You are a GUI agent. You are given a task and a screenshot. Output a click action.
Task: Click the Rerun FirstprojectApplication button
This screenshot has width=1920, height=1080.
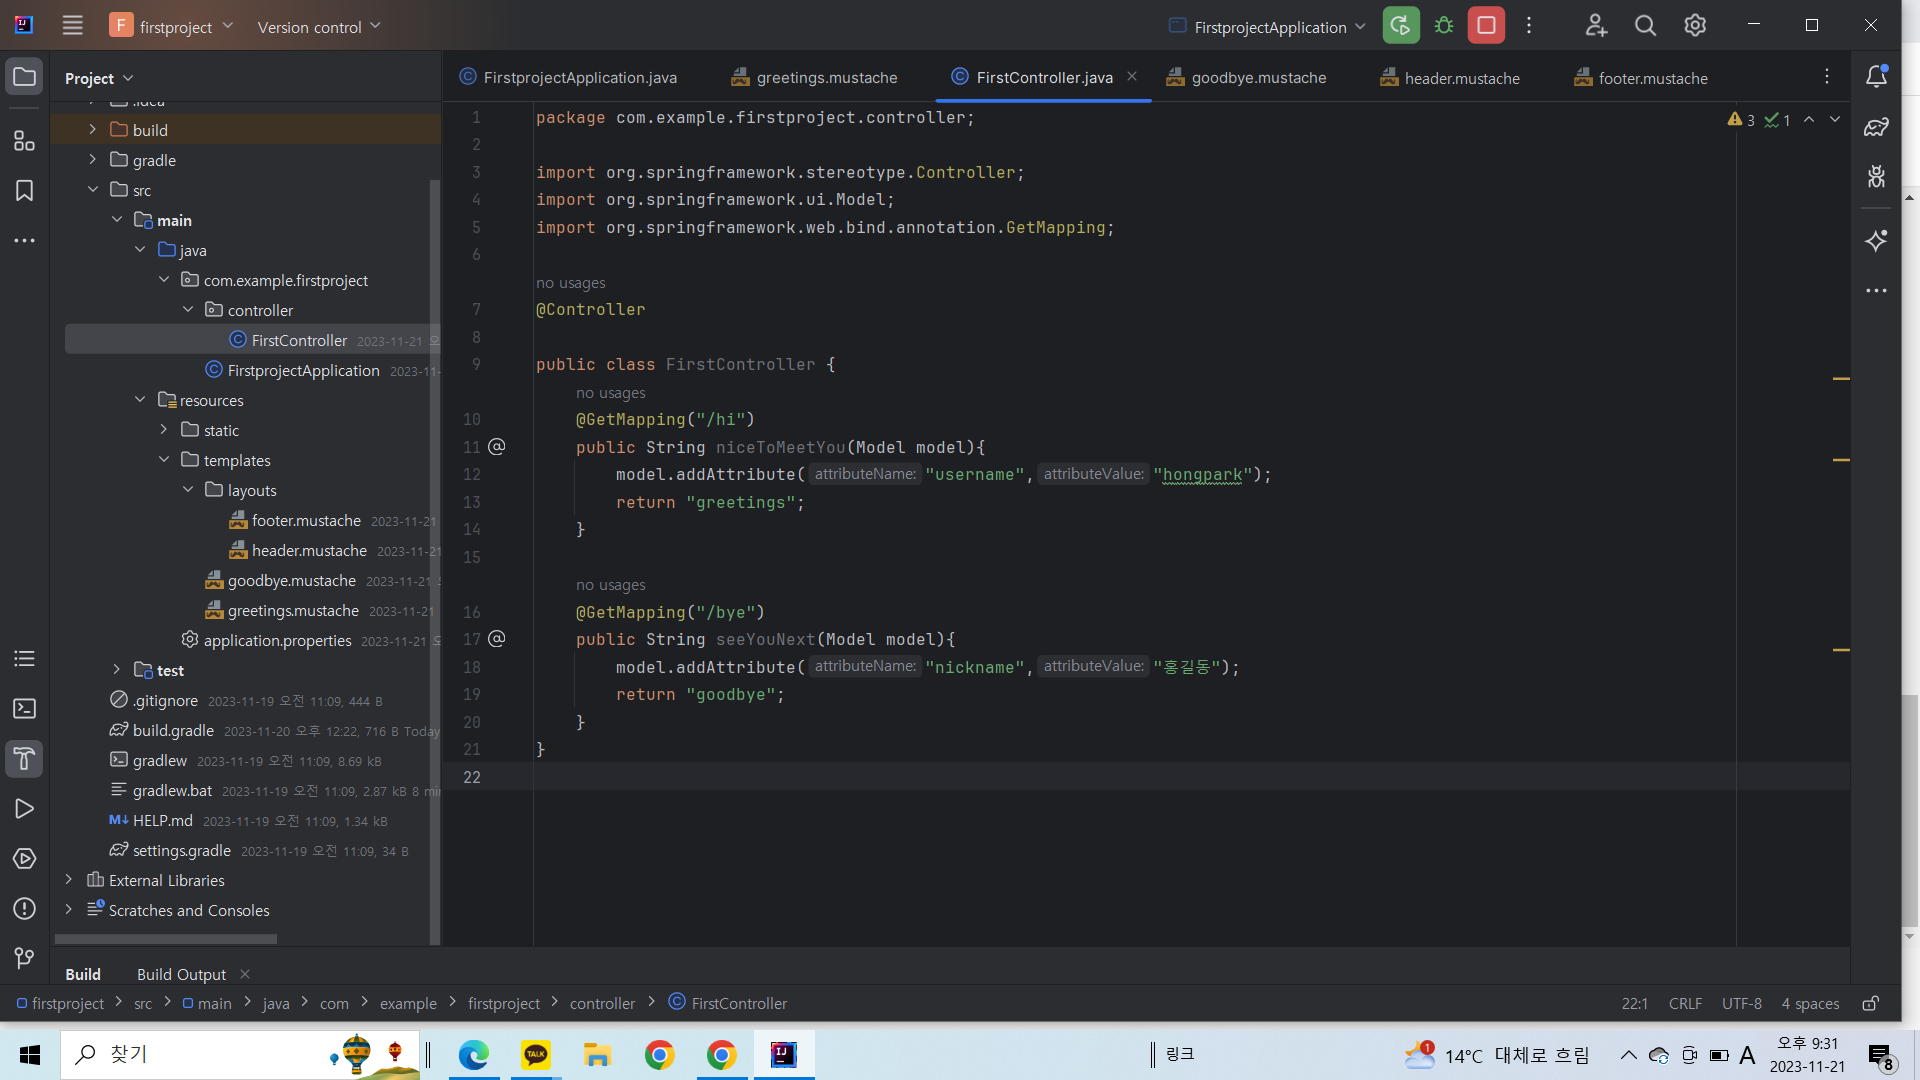1400,26
